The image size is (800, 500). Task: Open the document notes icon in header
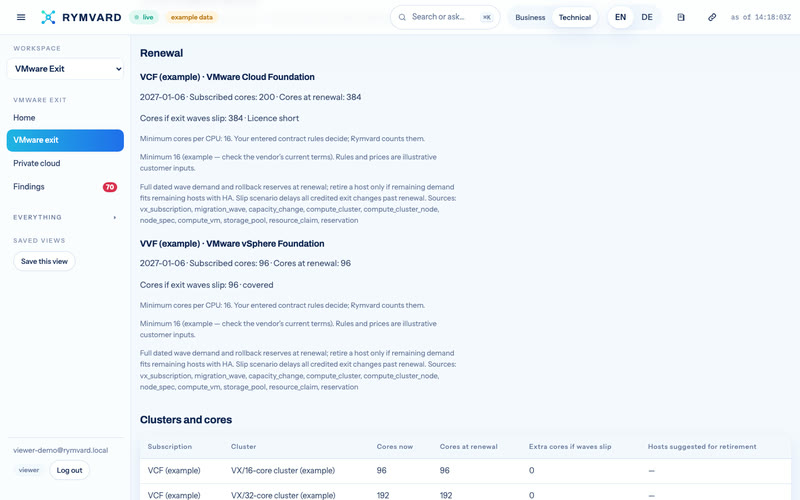pos(681,17)
